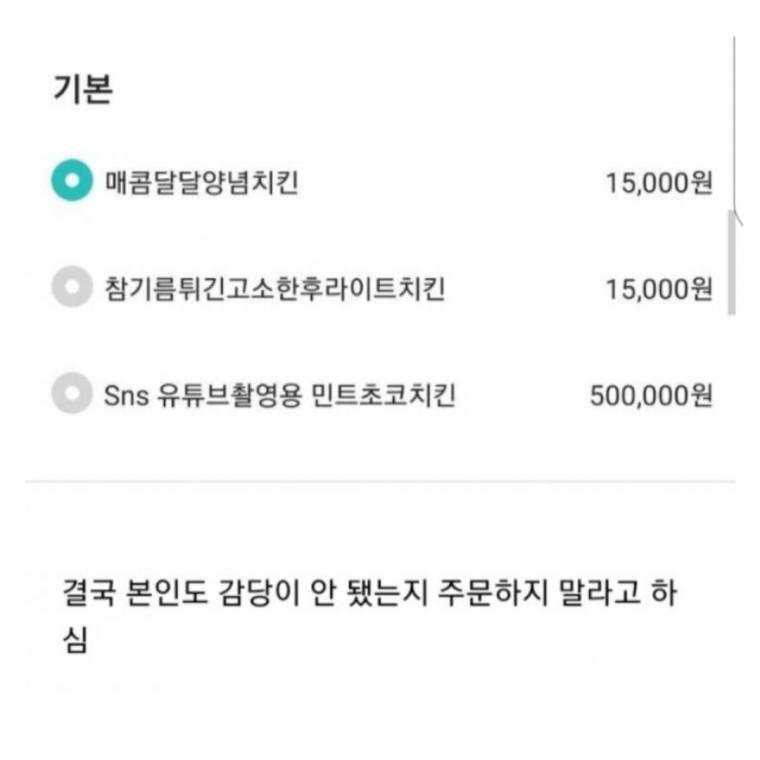
Task: Click the 심 character on caption's second line
Action: point(76,639)
